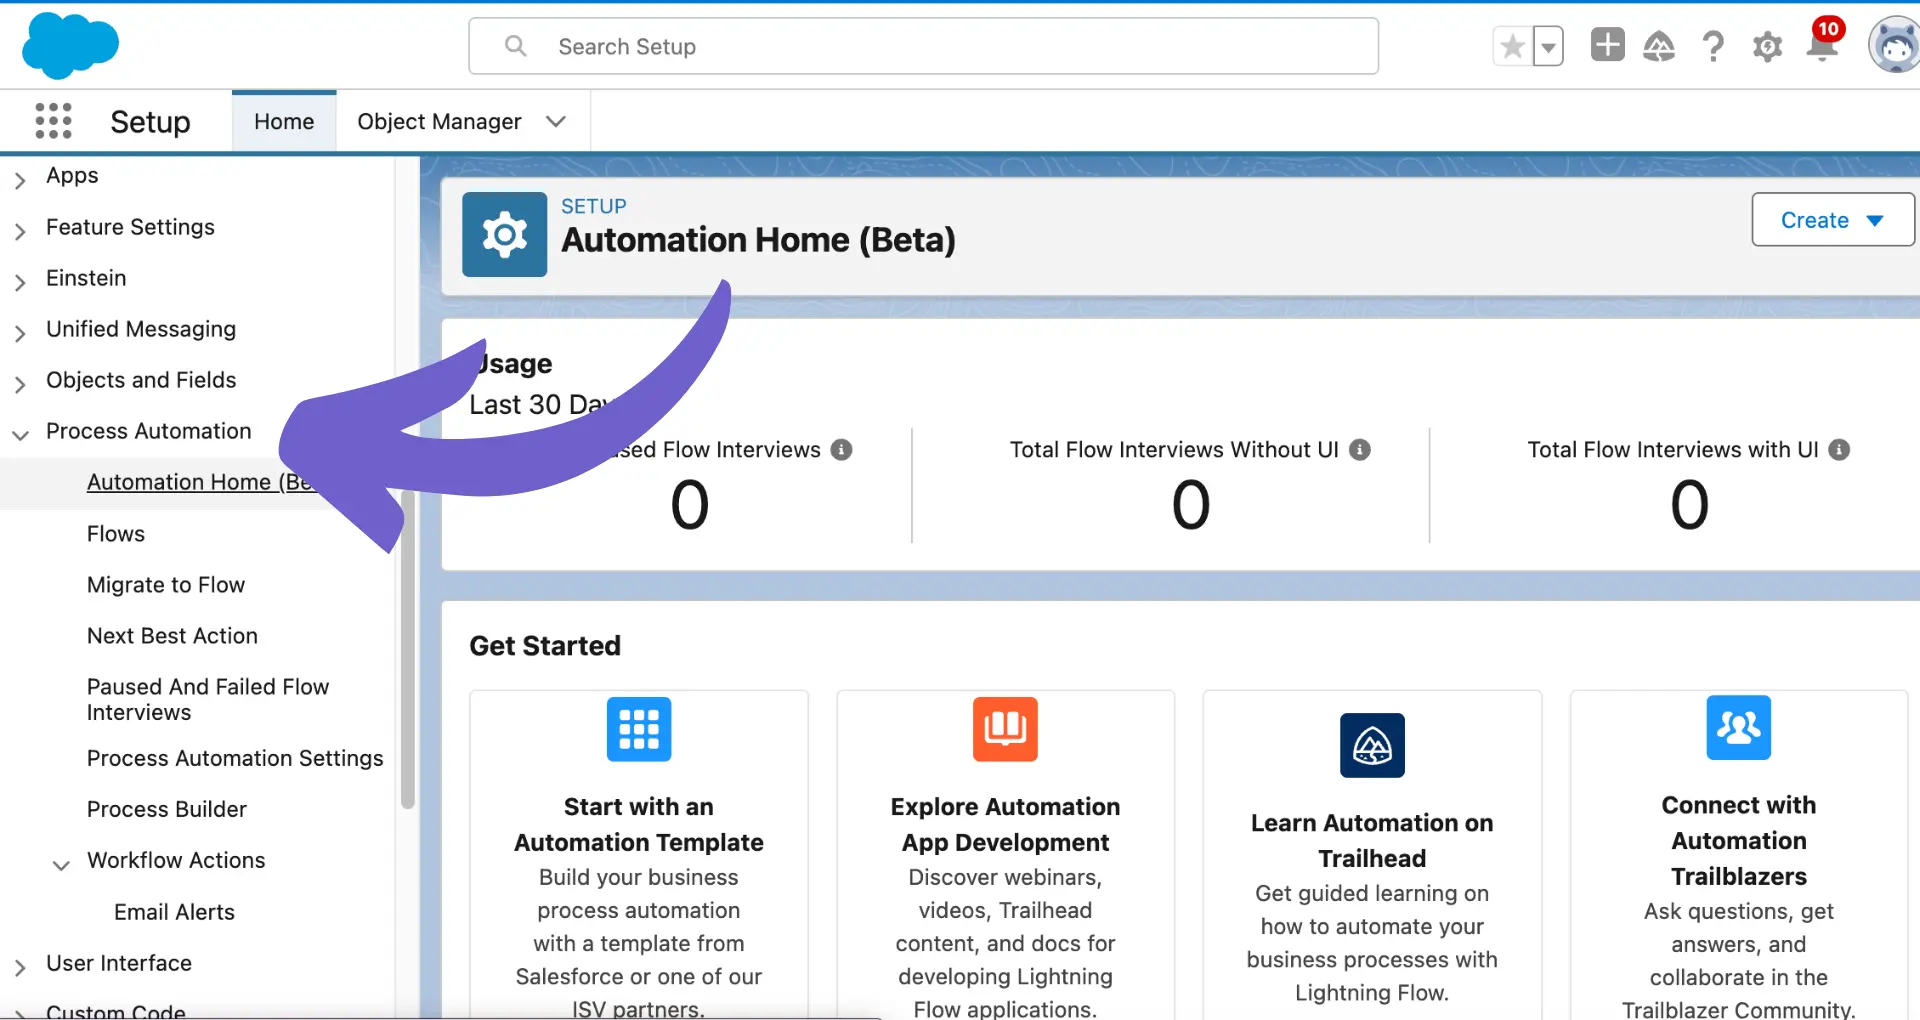Screen dimensions: 1920x1020
Task: Collapse the Workflow Actions node
Action: 61,864
